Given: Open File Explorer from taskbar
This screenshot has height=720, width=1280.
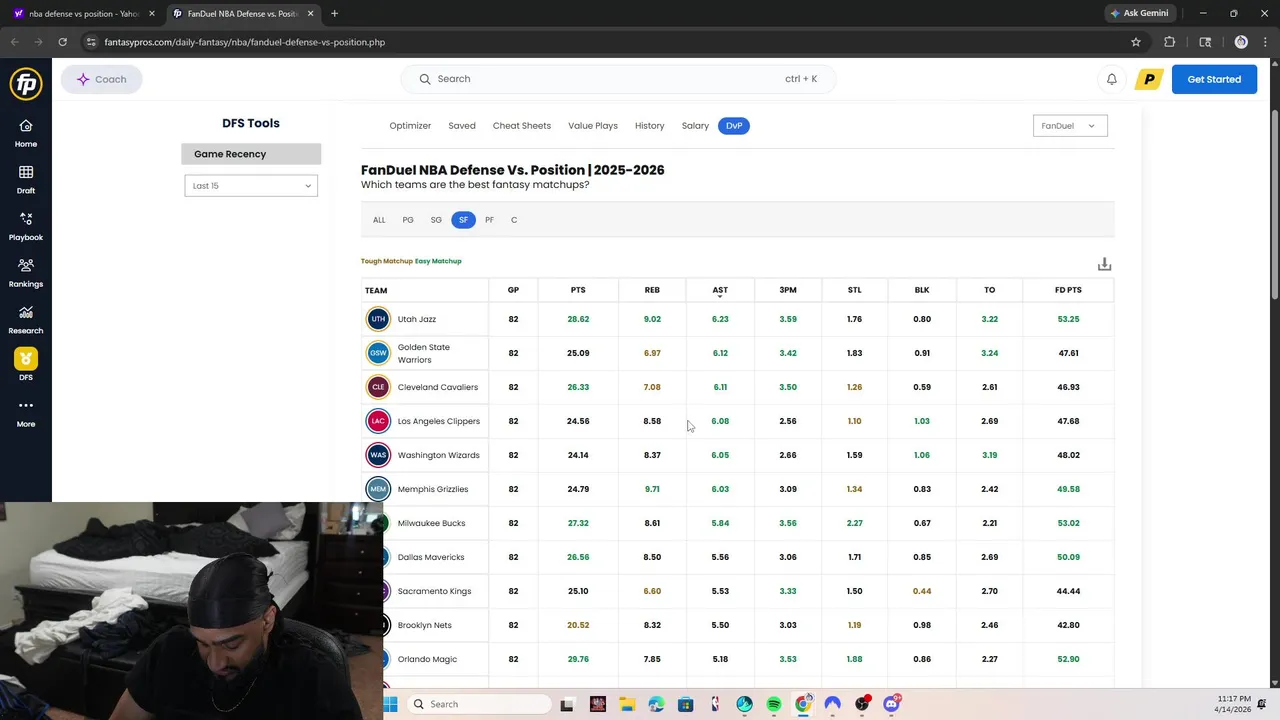Looking at the screenshot, I should (627, 704).
